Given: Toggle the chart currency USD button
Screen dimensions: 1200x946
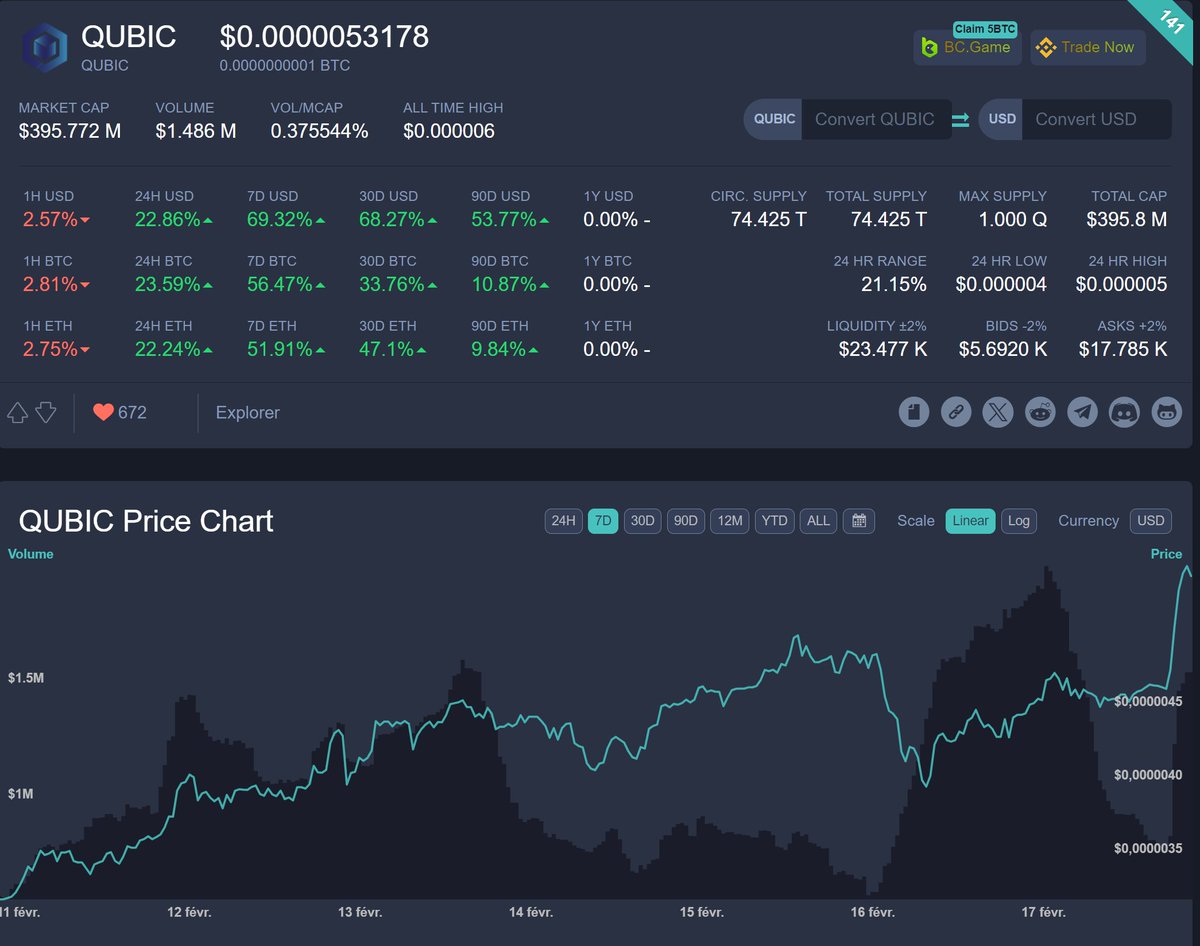Looking at the screenshot, I should tap(1151, 521).
